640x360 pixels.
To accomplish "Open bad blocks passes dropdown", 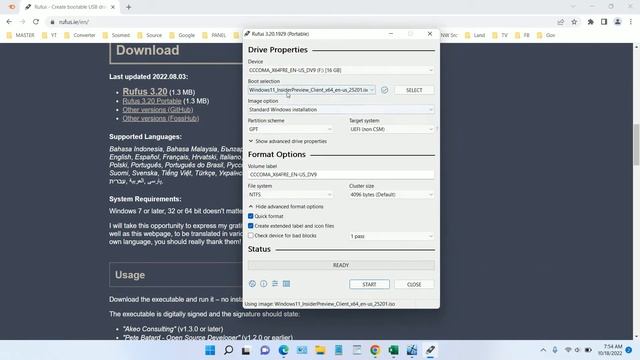I will pos(391,236).
